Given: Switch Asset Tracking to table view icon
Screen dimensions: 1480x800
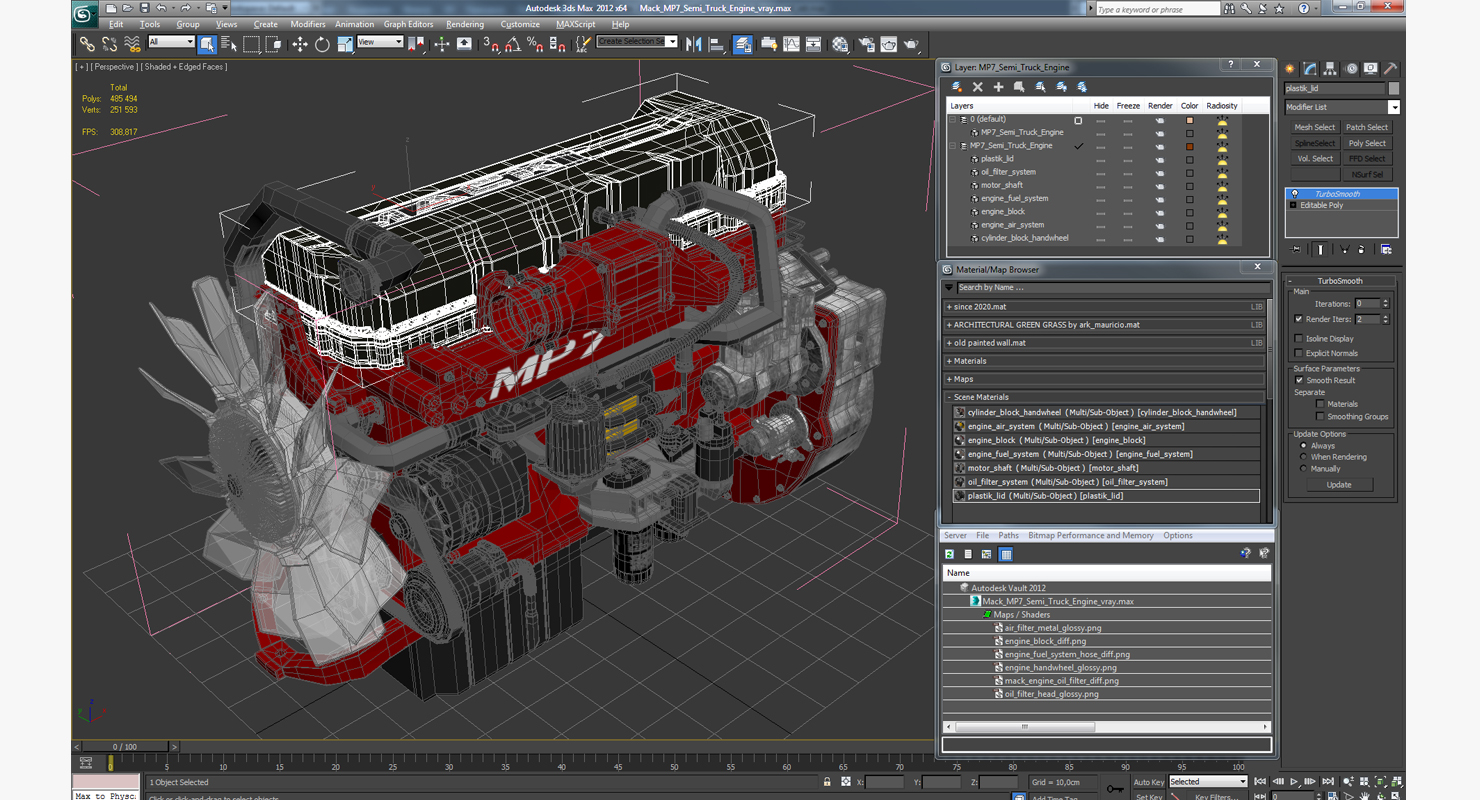Looking at the screenshot, I should [1006, 554].
